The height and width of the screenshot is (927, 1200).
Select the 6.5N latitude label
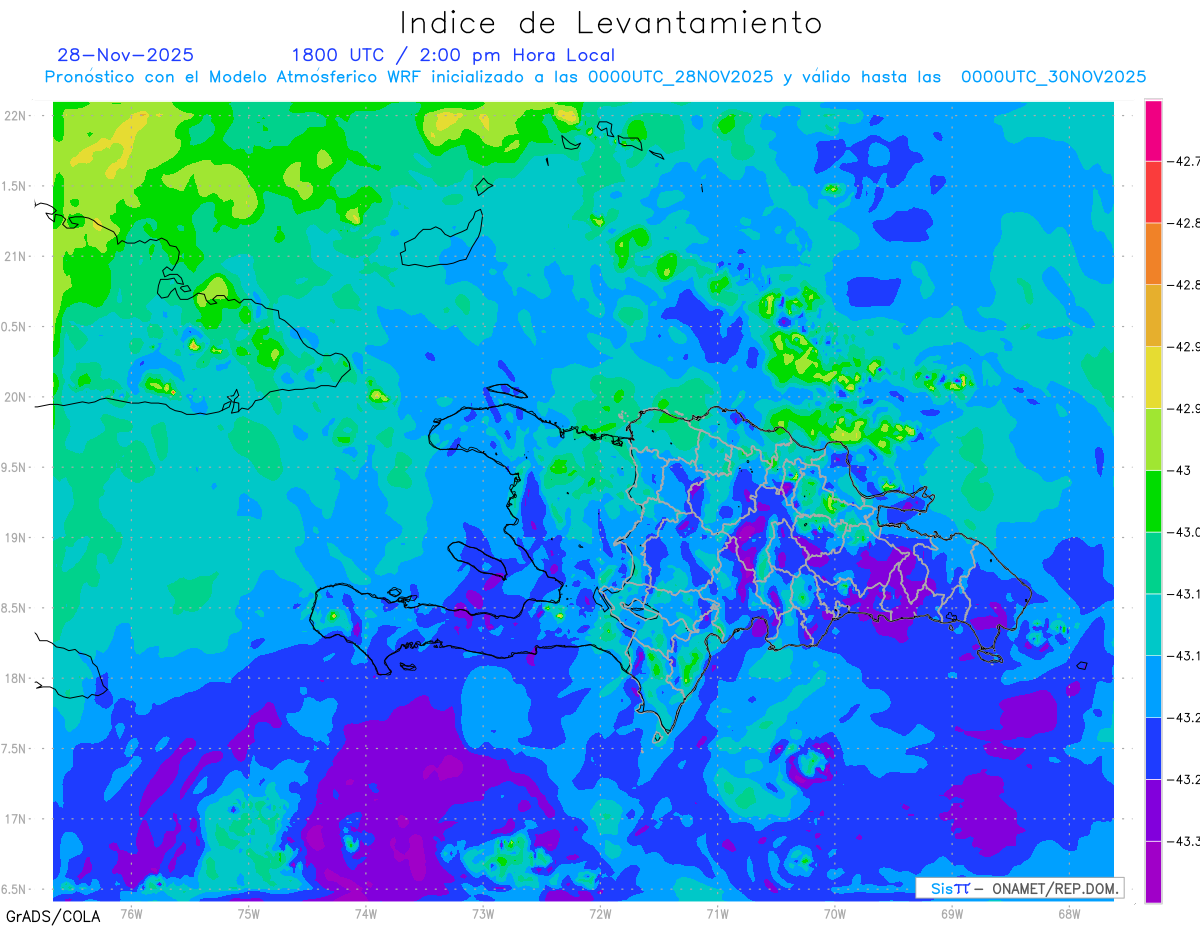pos(13,889)
